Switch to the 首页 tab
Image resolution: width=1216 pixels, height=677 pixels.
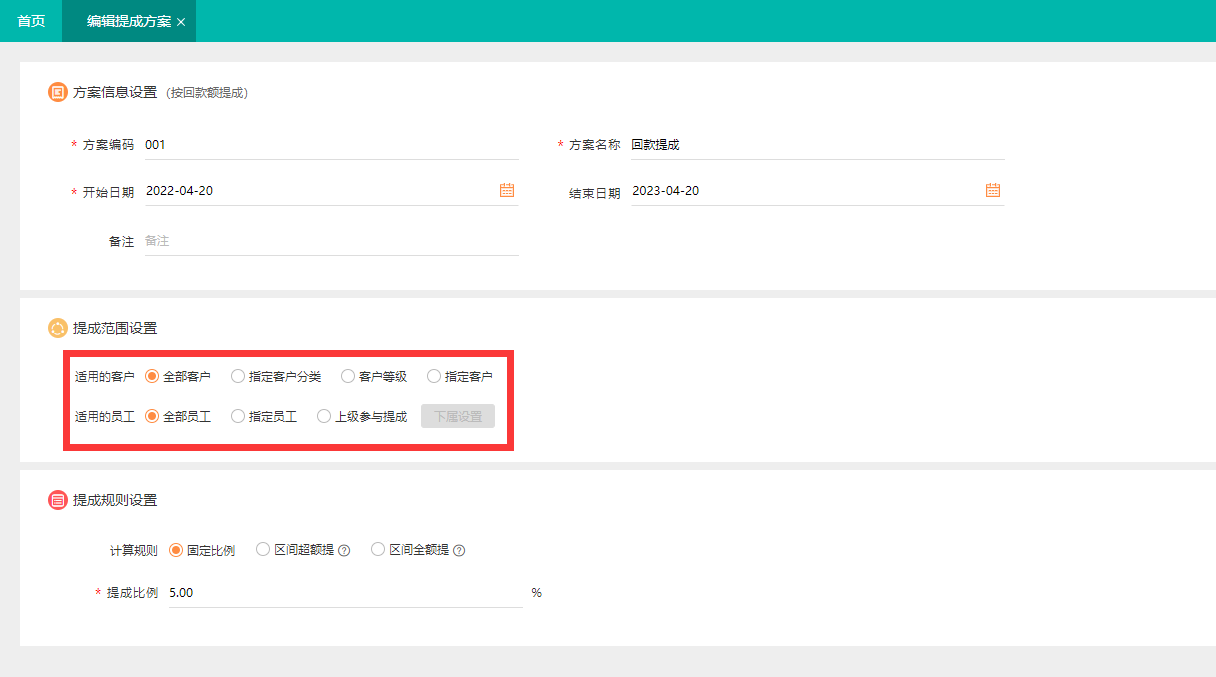(x=31, y=21)
